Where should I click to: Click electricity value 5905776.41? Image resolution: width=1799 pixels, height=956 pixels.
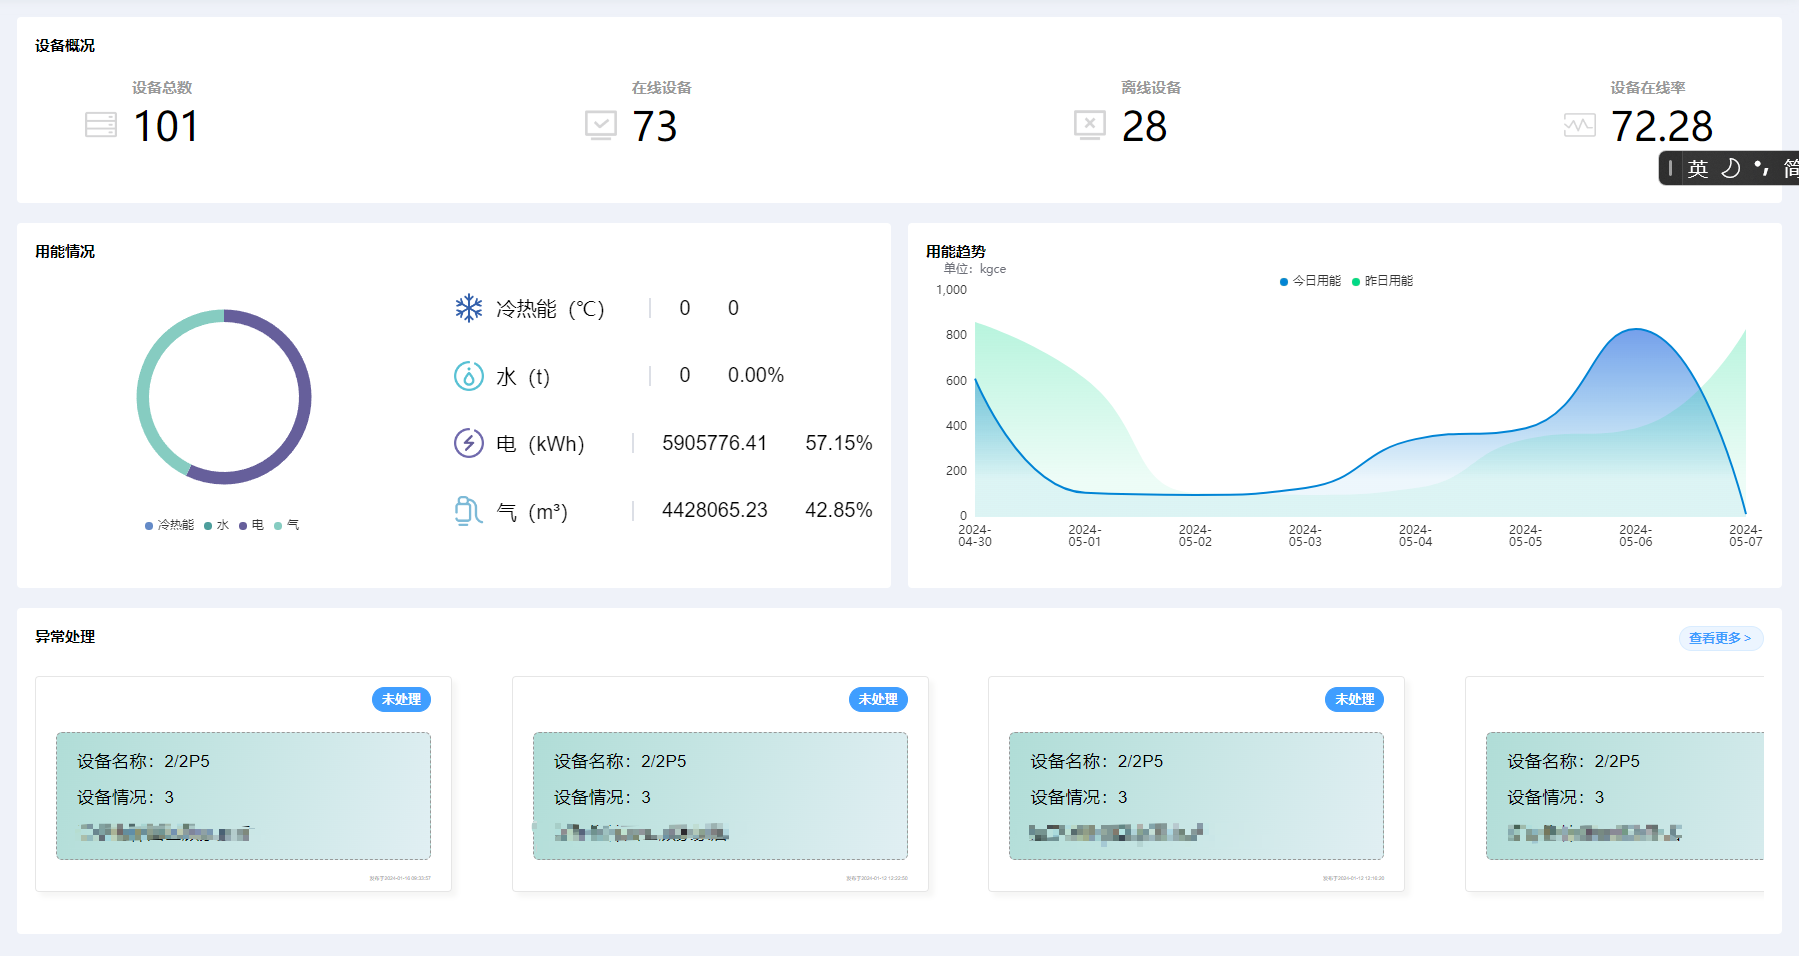(714, 443)
